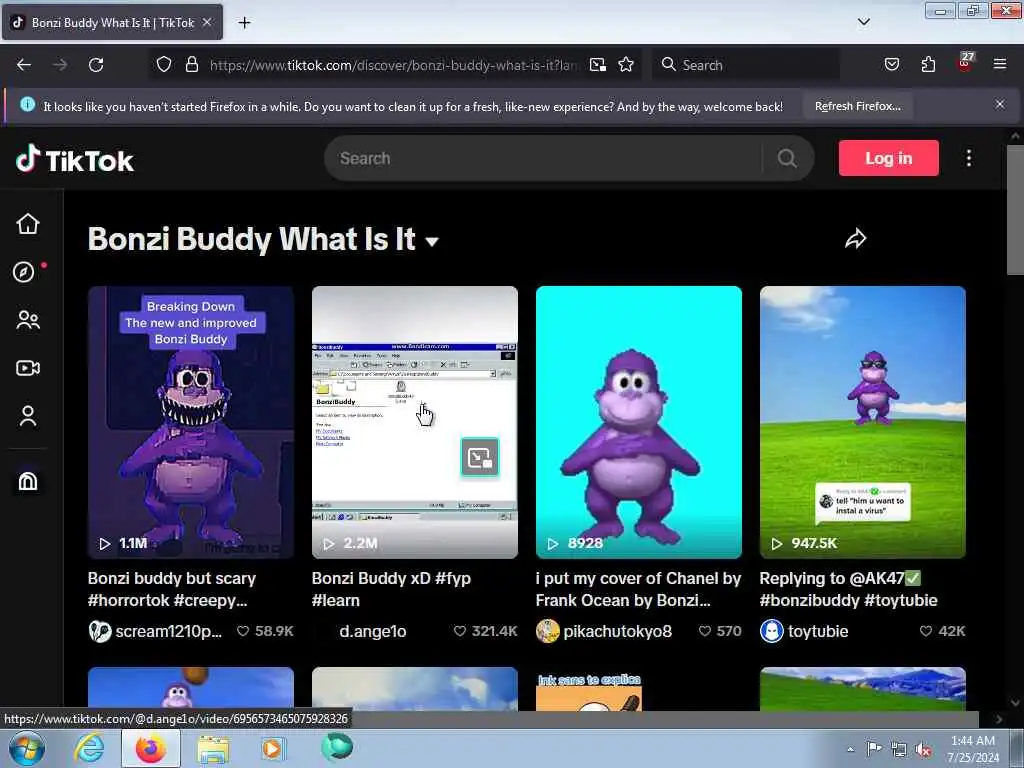This screenshot has width=1024, height=768.
Task: Show hidden system tray icons arrow
Action: point(850,749)
